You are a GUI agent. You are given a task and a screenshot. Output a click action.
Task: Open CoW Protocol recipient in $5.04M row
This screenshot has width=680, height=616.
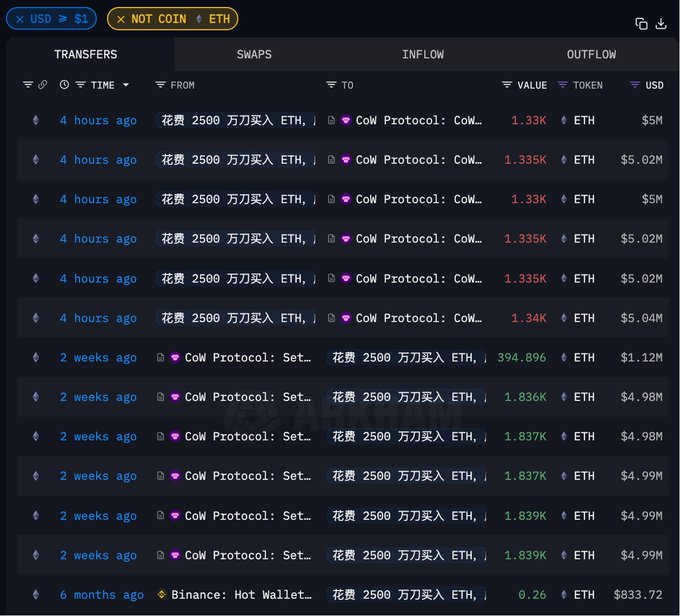coord(418,318)
